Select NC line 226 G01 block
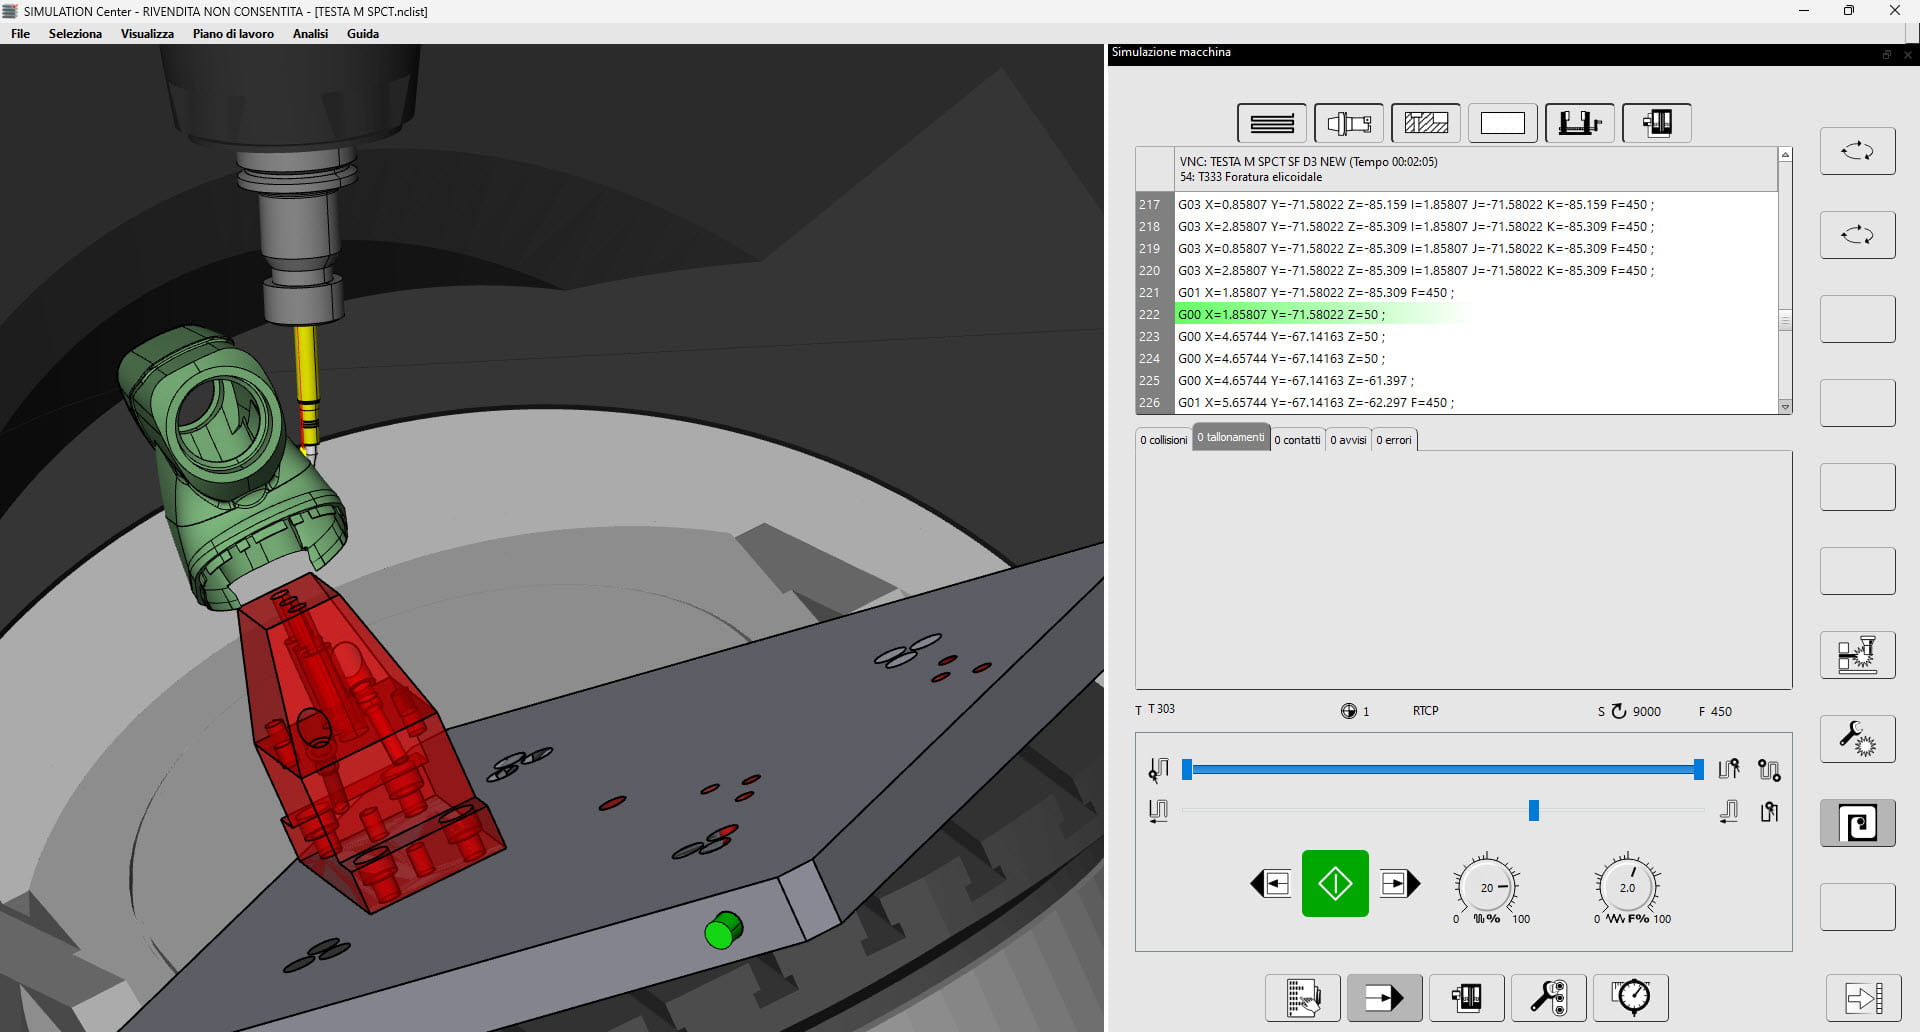This screenshot has width=1920, height=1032. click(1456, 402)
